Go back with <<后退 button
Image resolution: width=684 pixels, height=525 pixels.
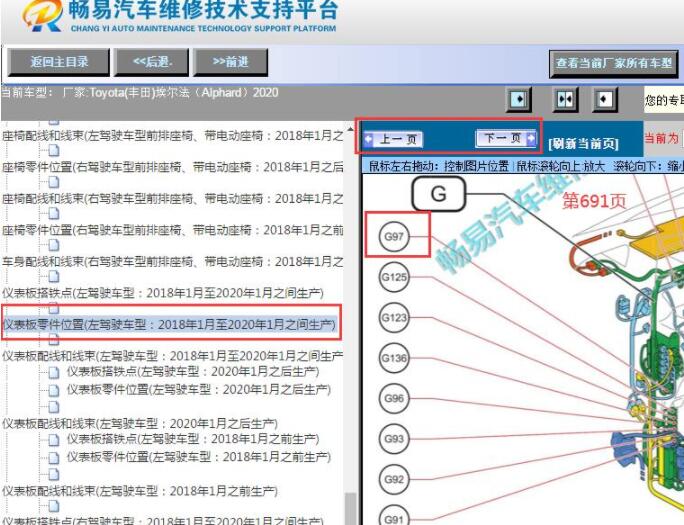click(151, 62)
